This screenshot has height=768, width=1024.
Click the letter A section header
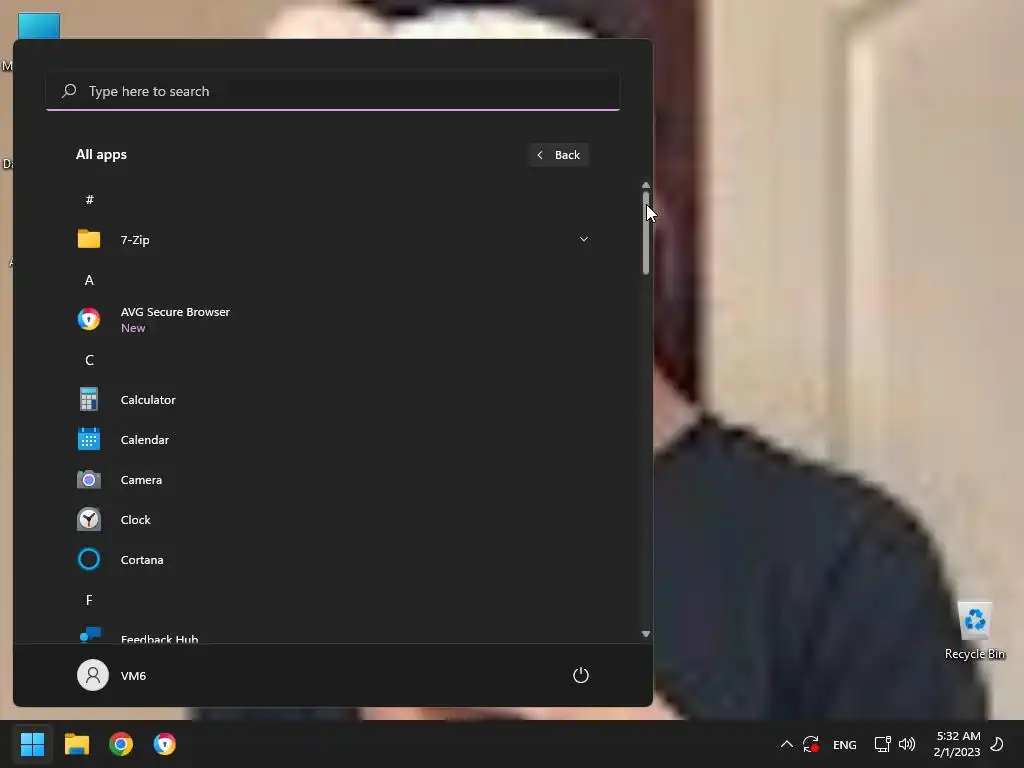click(89, 280)
